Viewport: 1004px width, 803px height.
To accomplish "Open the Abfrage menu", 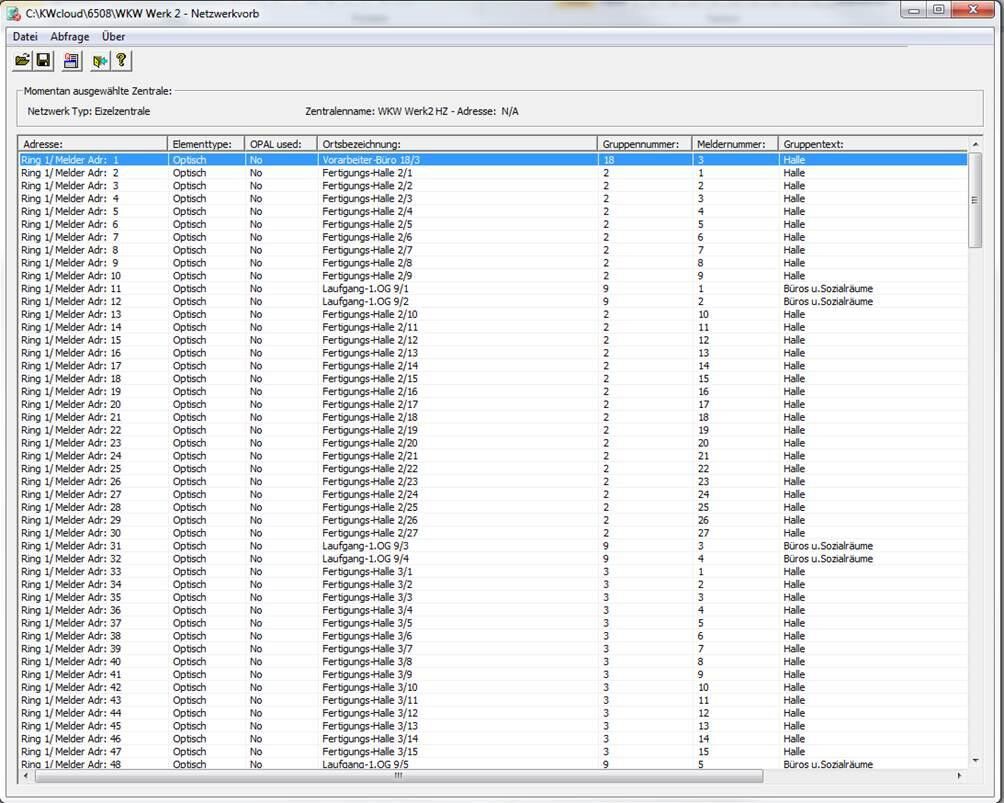I will [70, 36].
